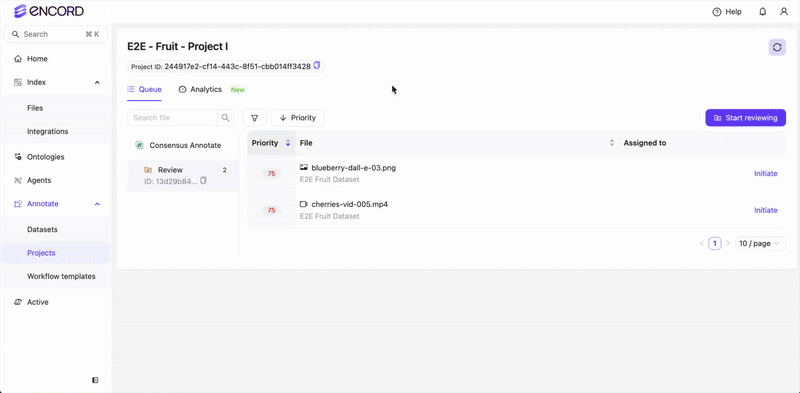Viewport: 800px width, 393px height.
Task: Collapse the Index section chevron
Action: (x=97, y=82)
